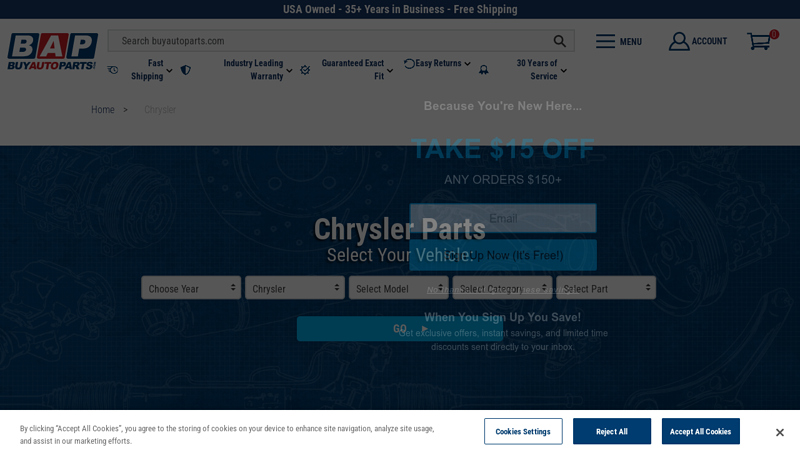Open the Select Model selector

pos(398,288)
